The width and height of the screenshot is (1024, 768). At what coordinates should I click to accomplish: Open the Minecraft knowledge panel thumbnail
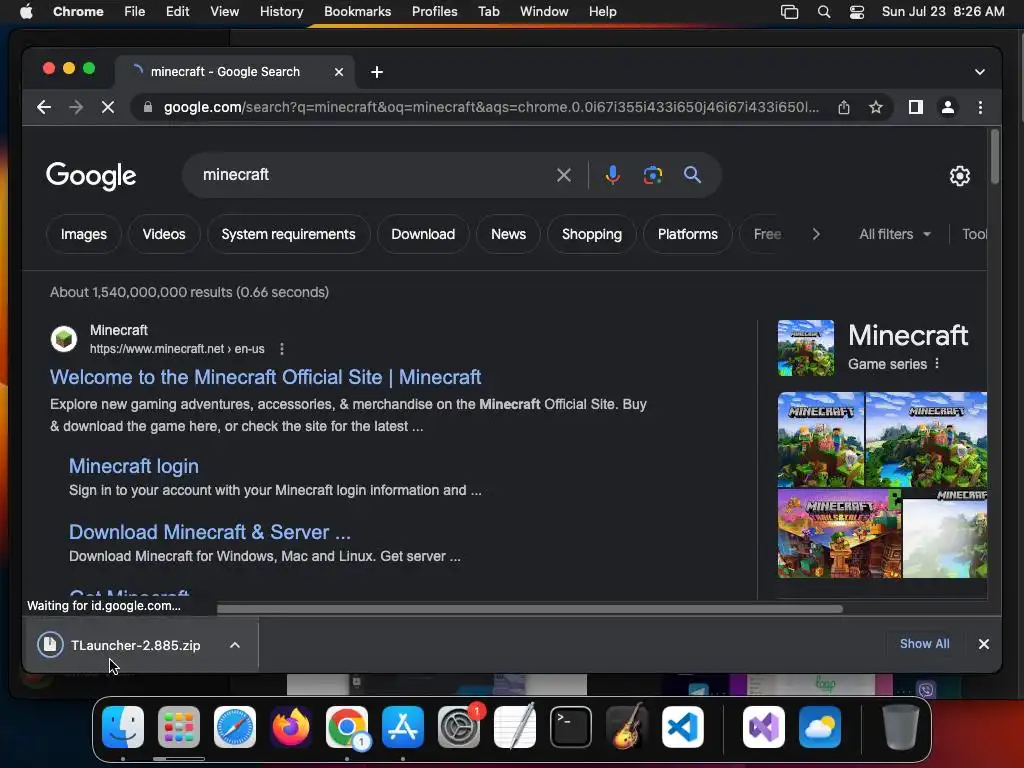[805, 347]
